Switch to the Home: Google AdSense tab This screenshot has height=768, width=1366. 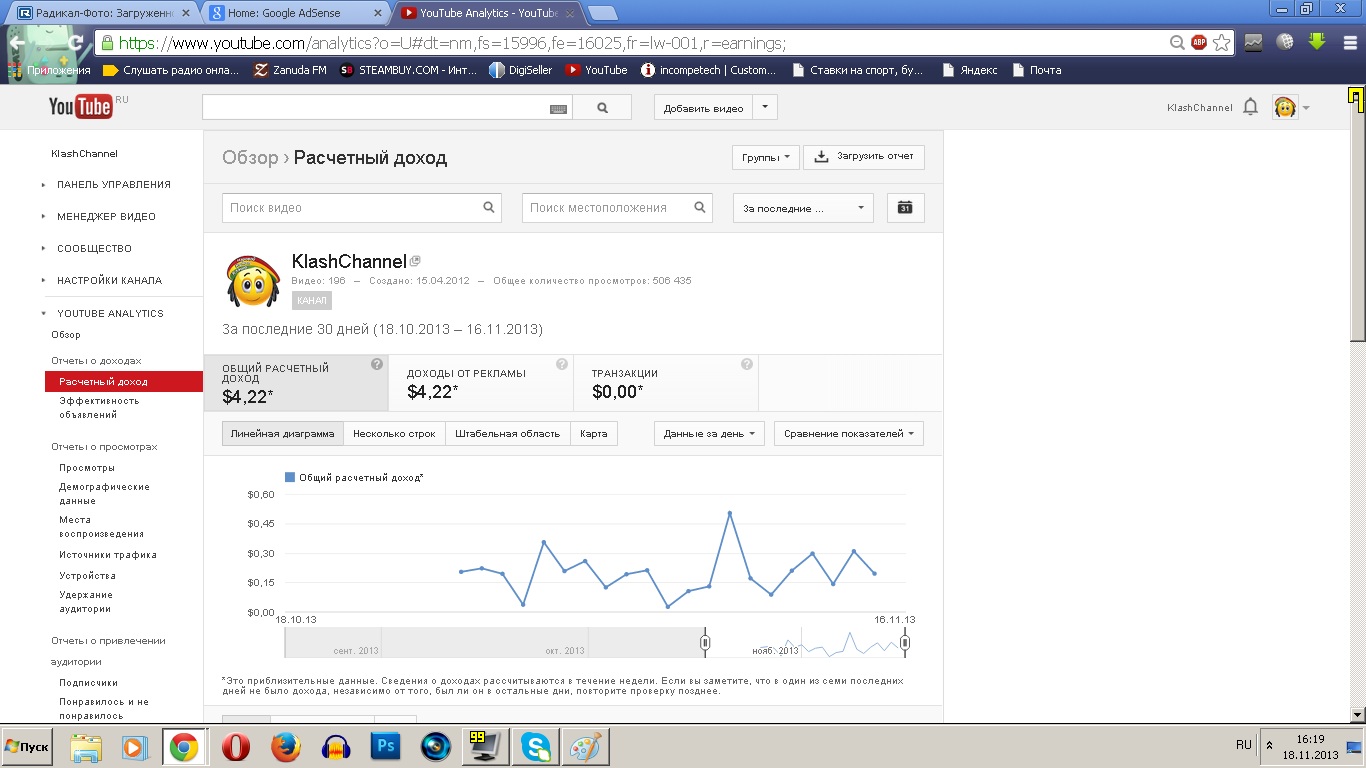tap(298, 13)
